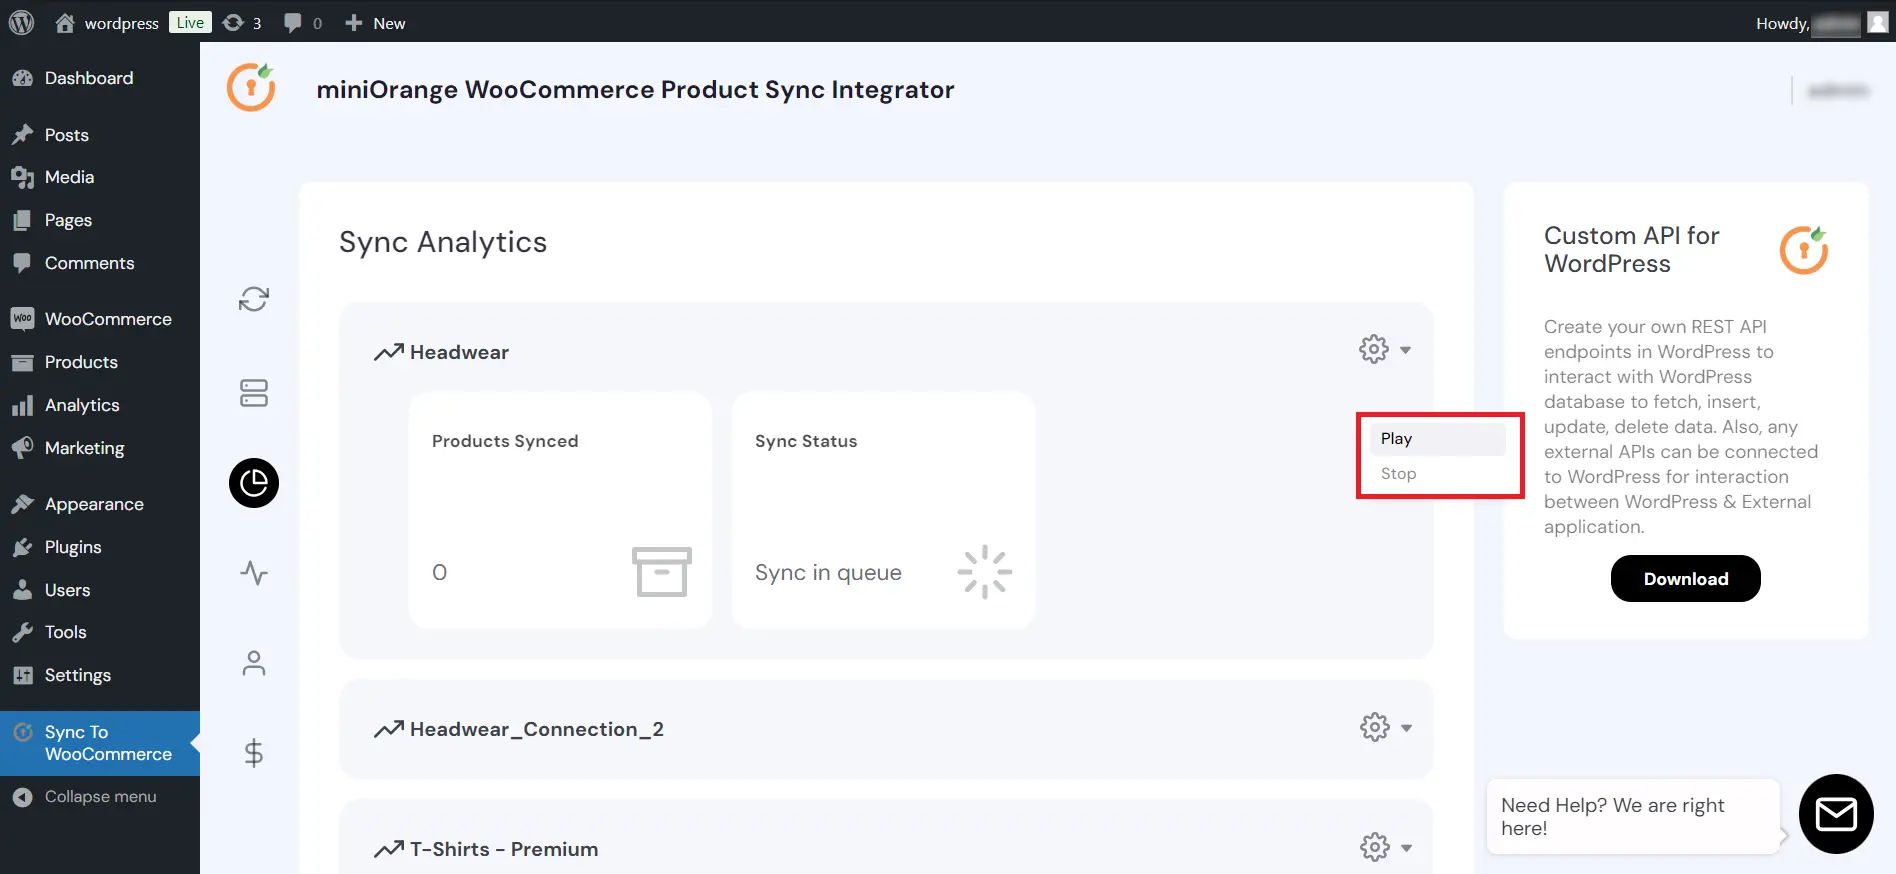Click the T-Shirts - Premium settings gear
Screen dimensions: 1896x874
pos(1375,847)
